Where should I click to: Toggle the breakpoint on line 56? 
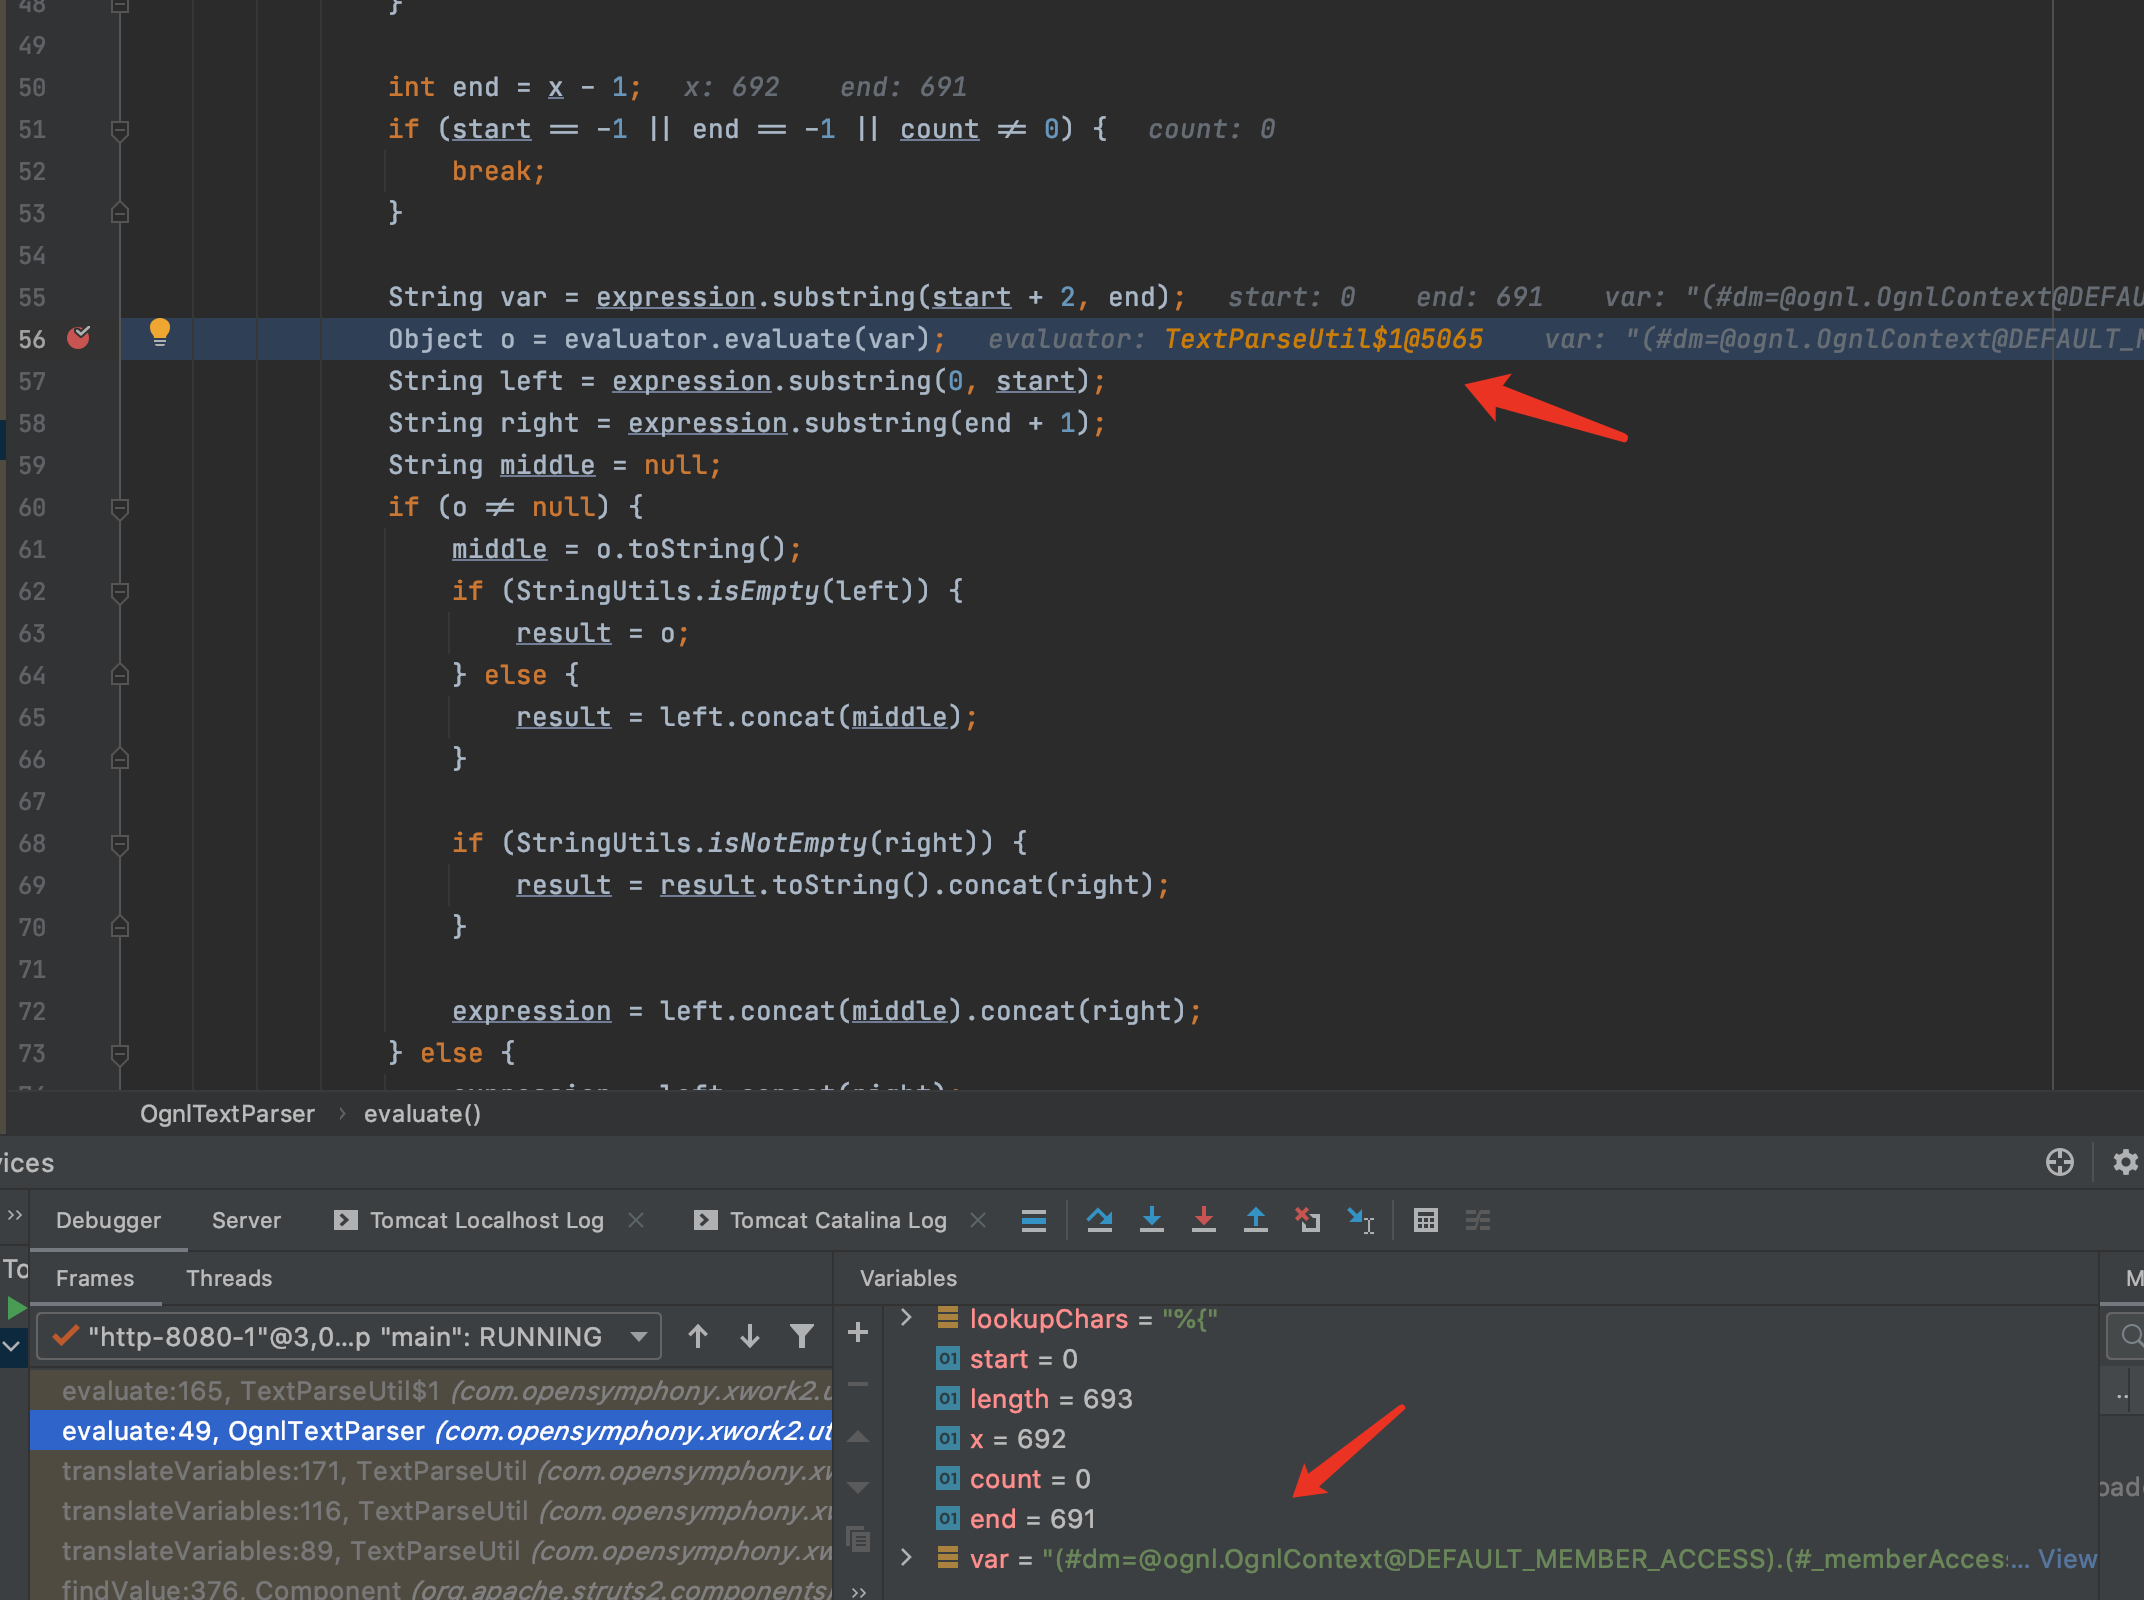78,338
